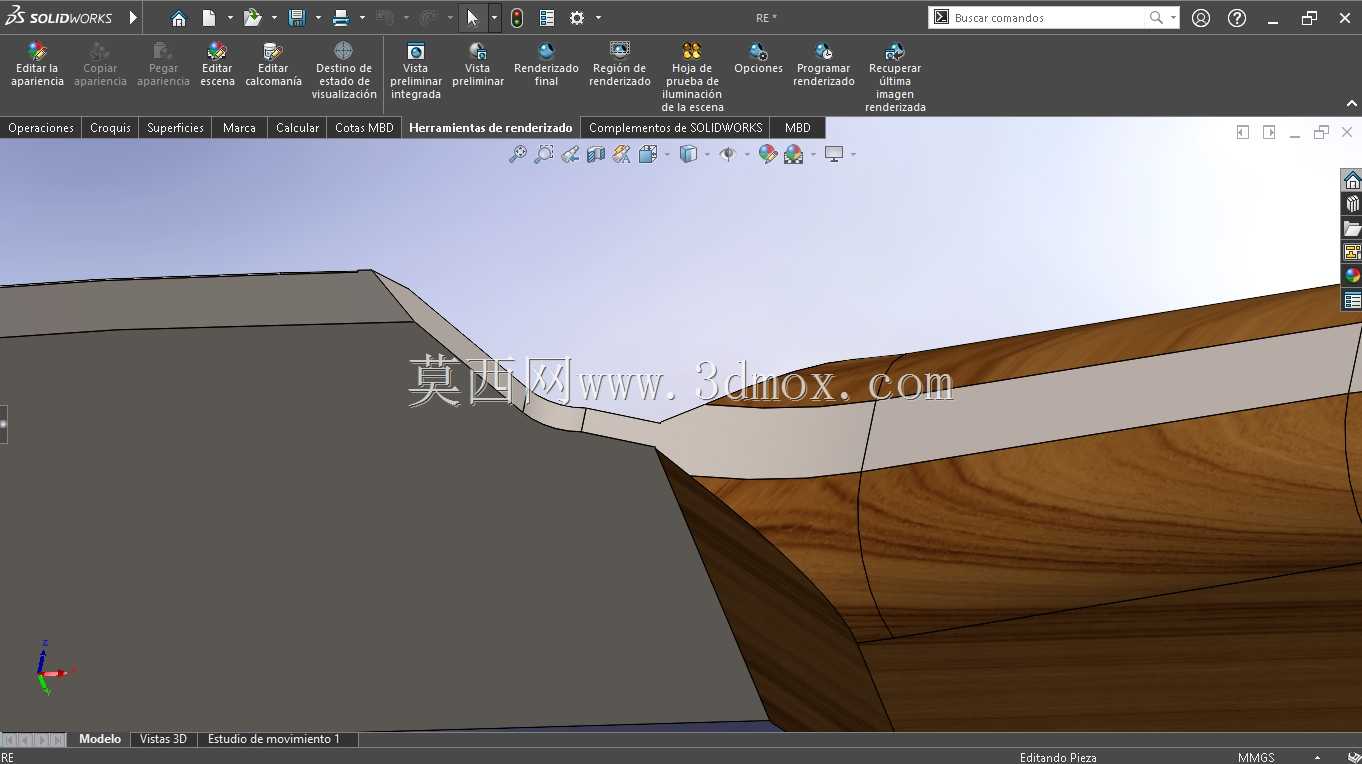
Task: Click Programar renderizado
Action: (x=824, y=64)
